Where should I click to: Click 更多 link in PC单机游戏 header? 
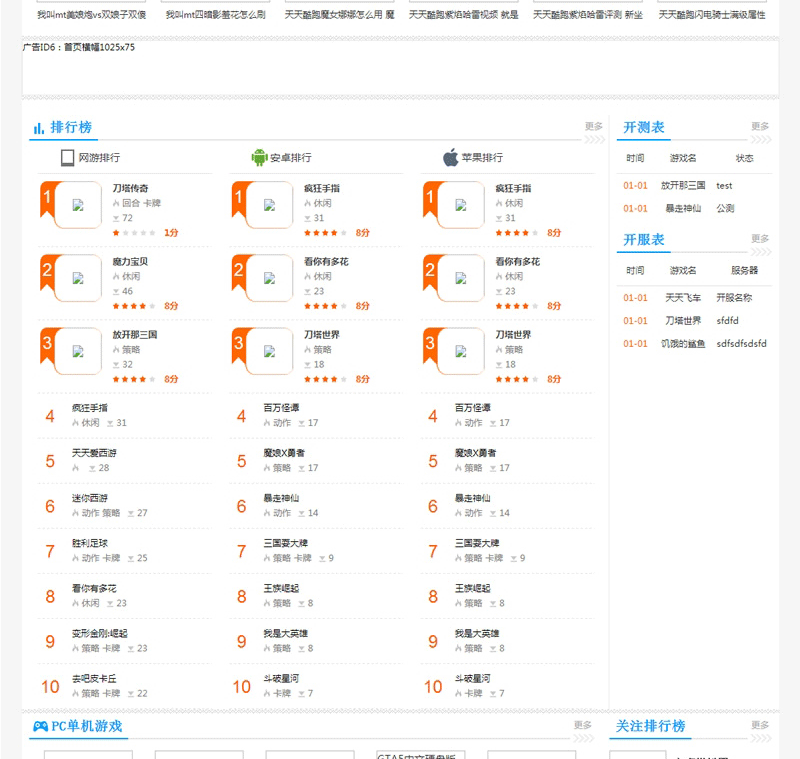pyautogui.click(x=583, y=725)
